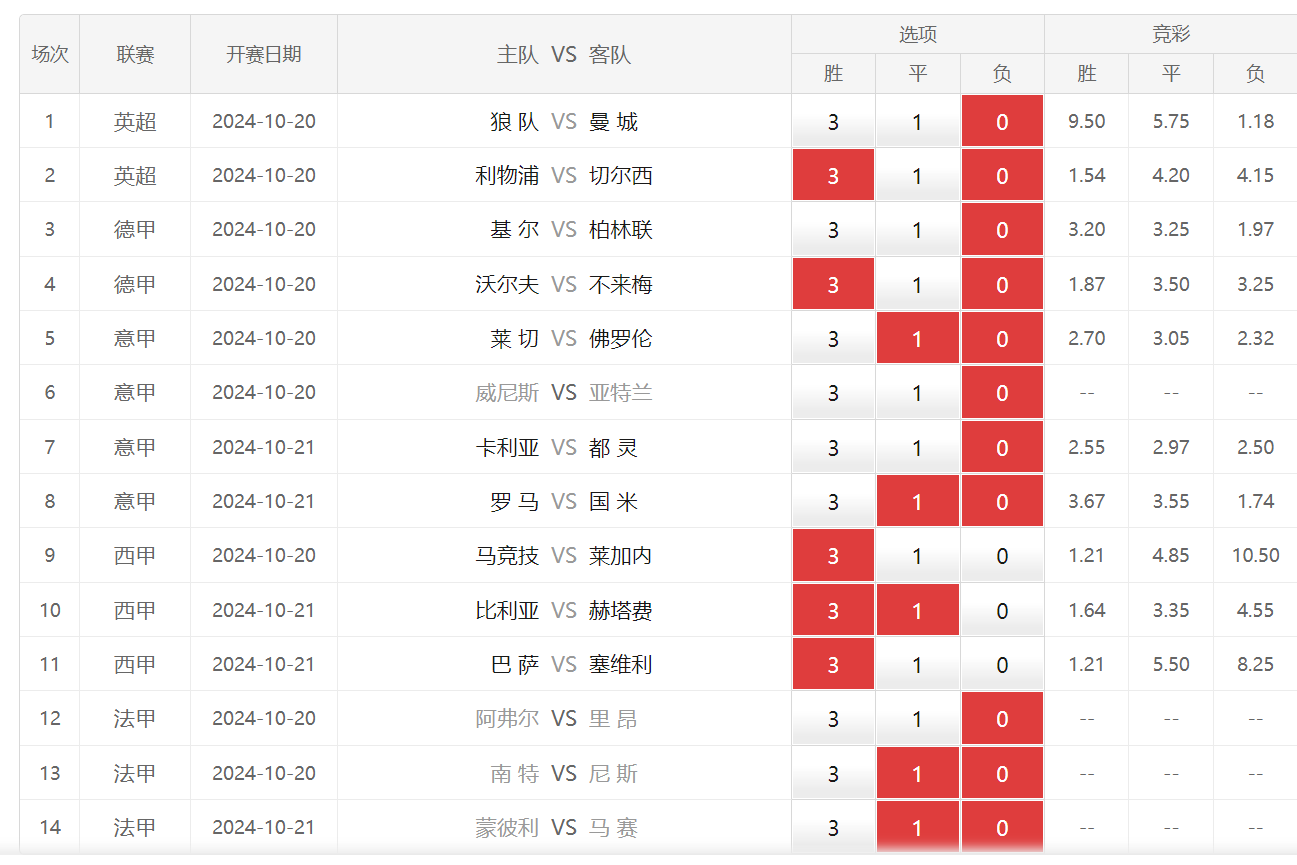Deselect win option 3 for 沃尔夫 vs 不来梅

click(833, 285)
